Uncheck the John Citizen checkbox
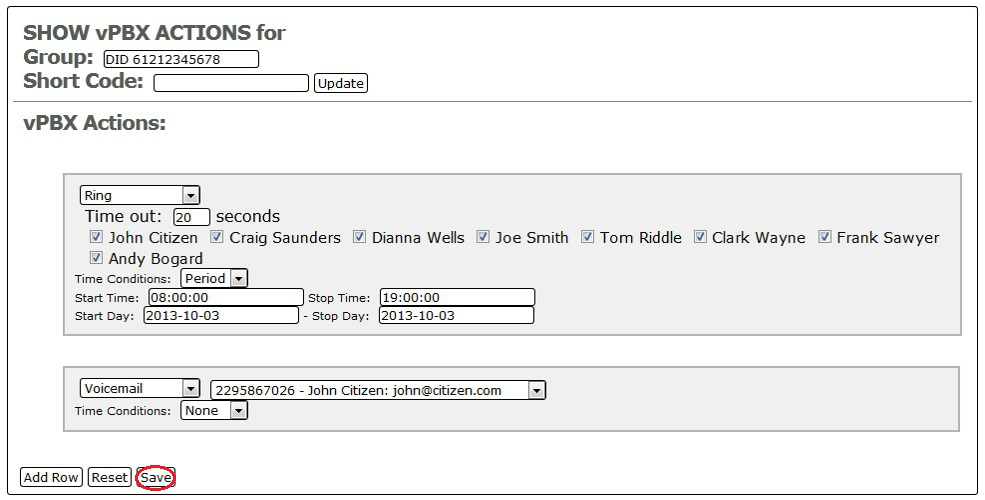Screen dimensions: 985x500 [x=96, y=238]
